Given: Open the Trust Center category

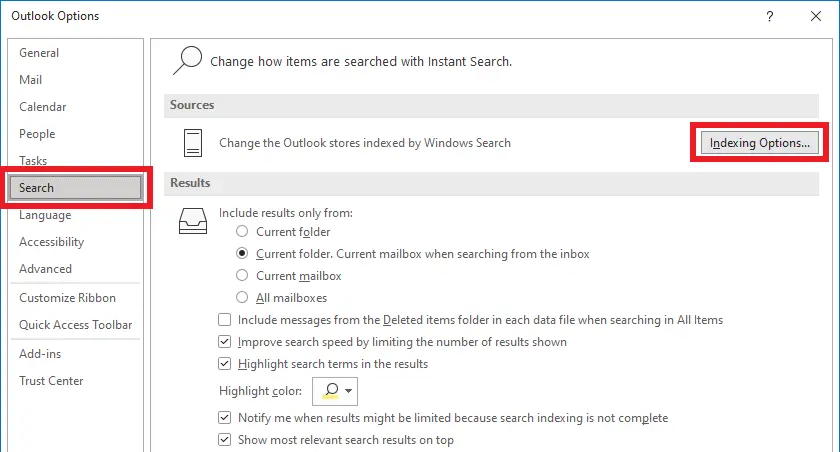Looking at the screenshot, I should [51, 381].
